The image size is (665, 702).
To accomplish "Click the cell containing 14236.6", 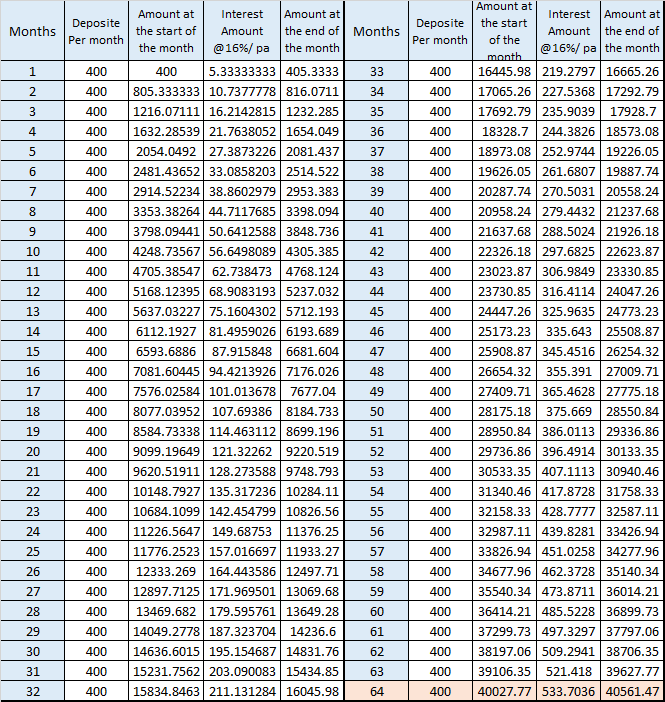I will click(x=312, y=631).
